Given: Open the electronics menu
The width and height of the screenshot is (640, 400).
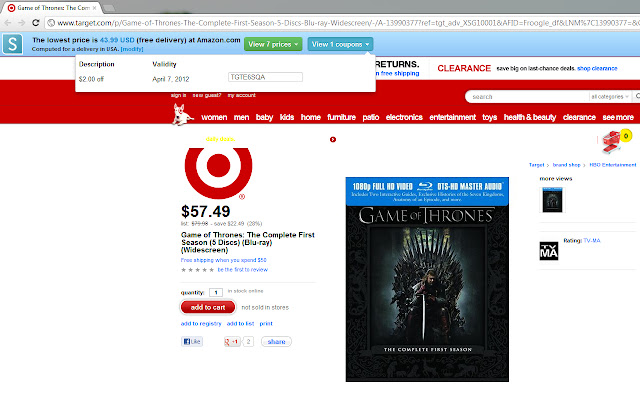Looking at the screenshot, I should click(x=404, y=117).
